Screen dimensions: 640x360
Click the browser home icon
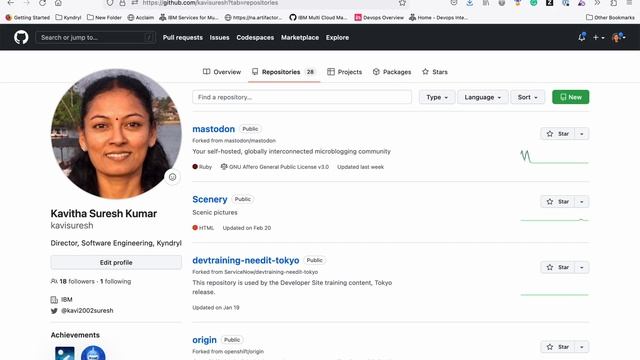(x=58, y=3)
